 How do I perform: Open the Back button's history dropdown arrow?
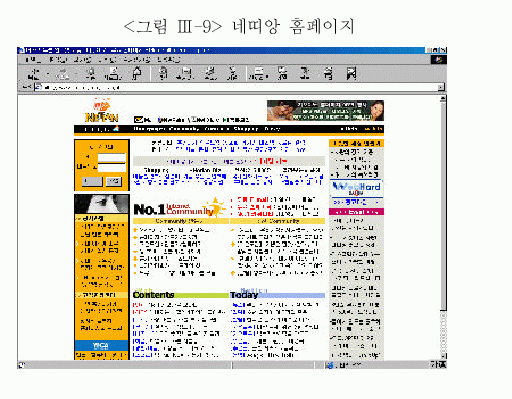click(48, 74)
